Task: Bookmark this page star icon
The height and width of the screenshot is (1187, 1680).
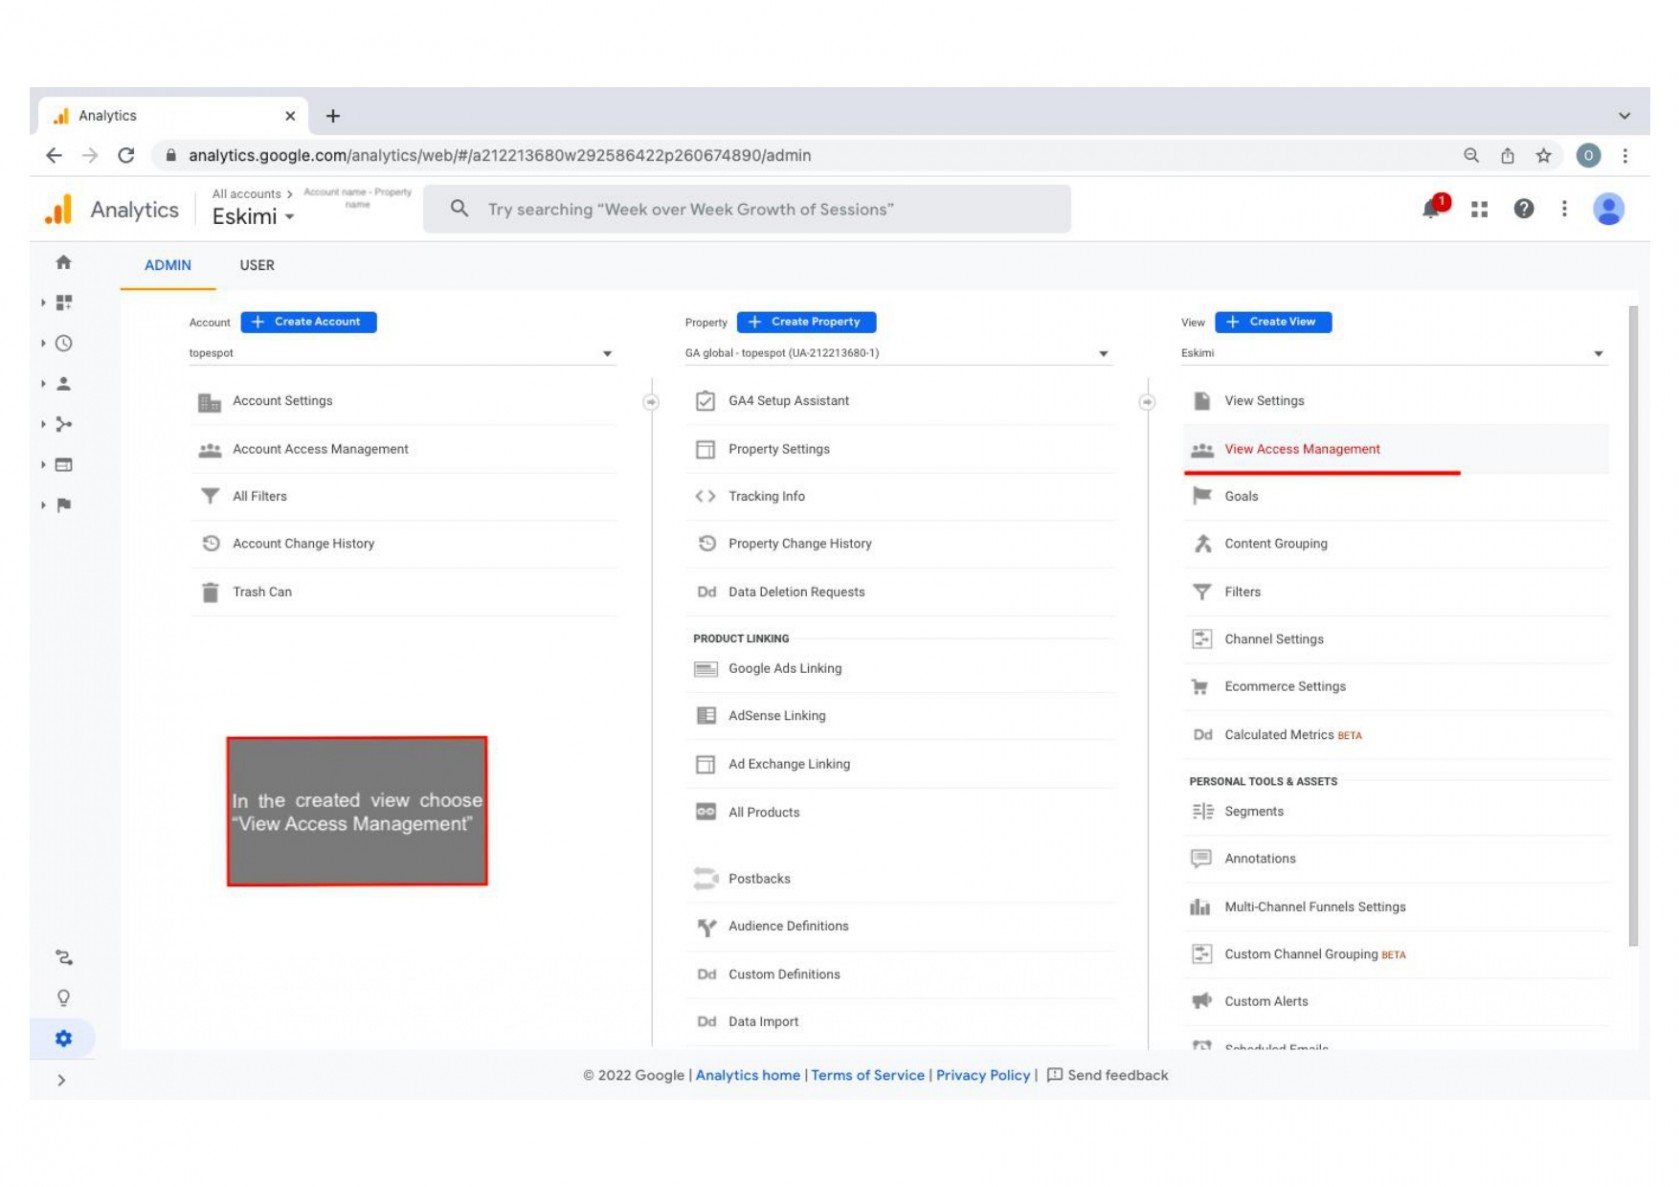Action: tap(1543, 155)
